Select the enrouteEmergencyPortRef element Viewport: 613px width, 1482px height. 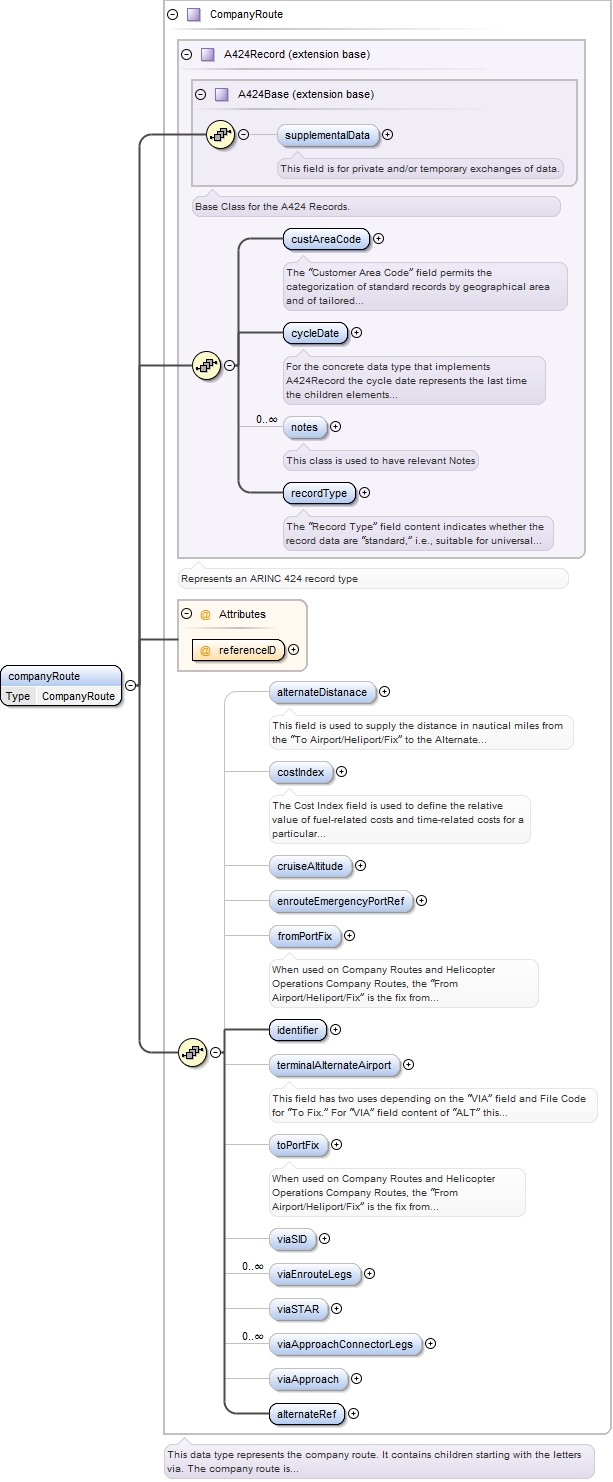[x=340, y=901]
